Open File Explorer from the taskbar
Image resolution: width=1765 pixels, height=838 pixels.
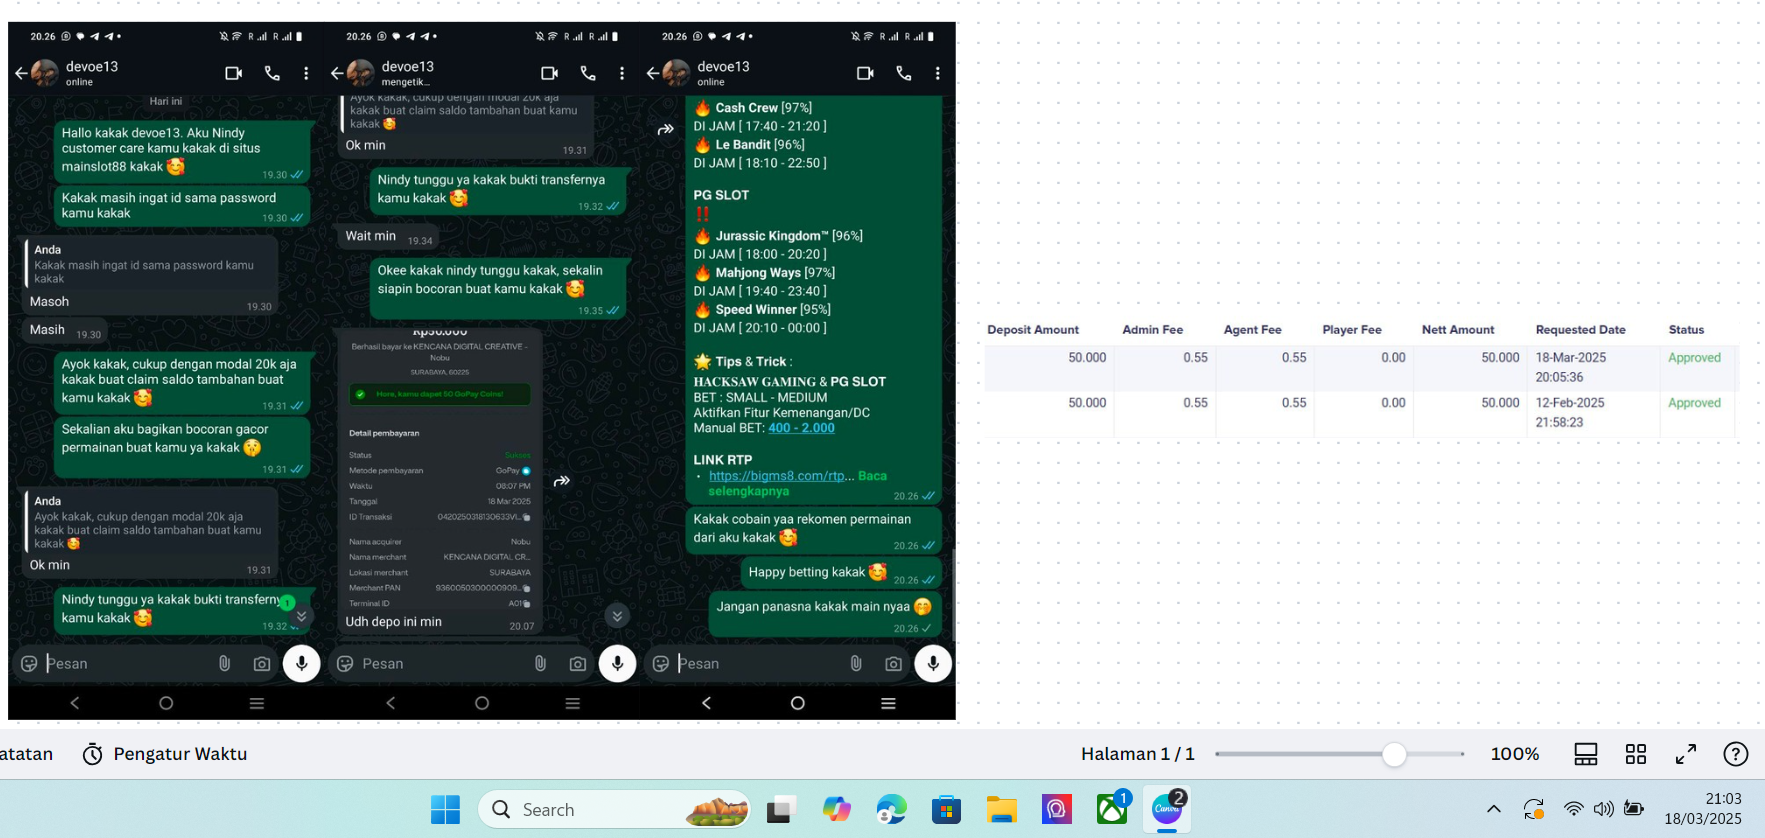[1001, 809]
